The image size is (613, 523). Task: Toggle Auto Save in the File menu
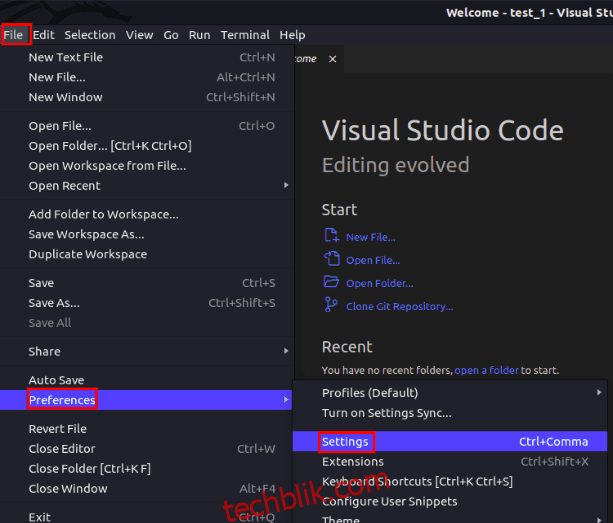click(x=146, y=380)
